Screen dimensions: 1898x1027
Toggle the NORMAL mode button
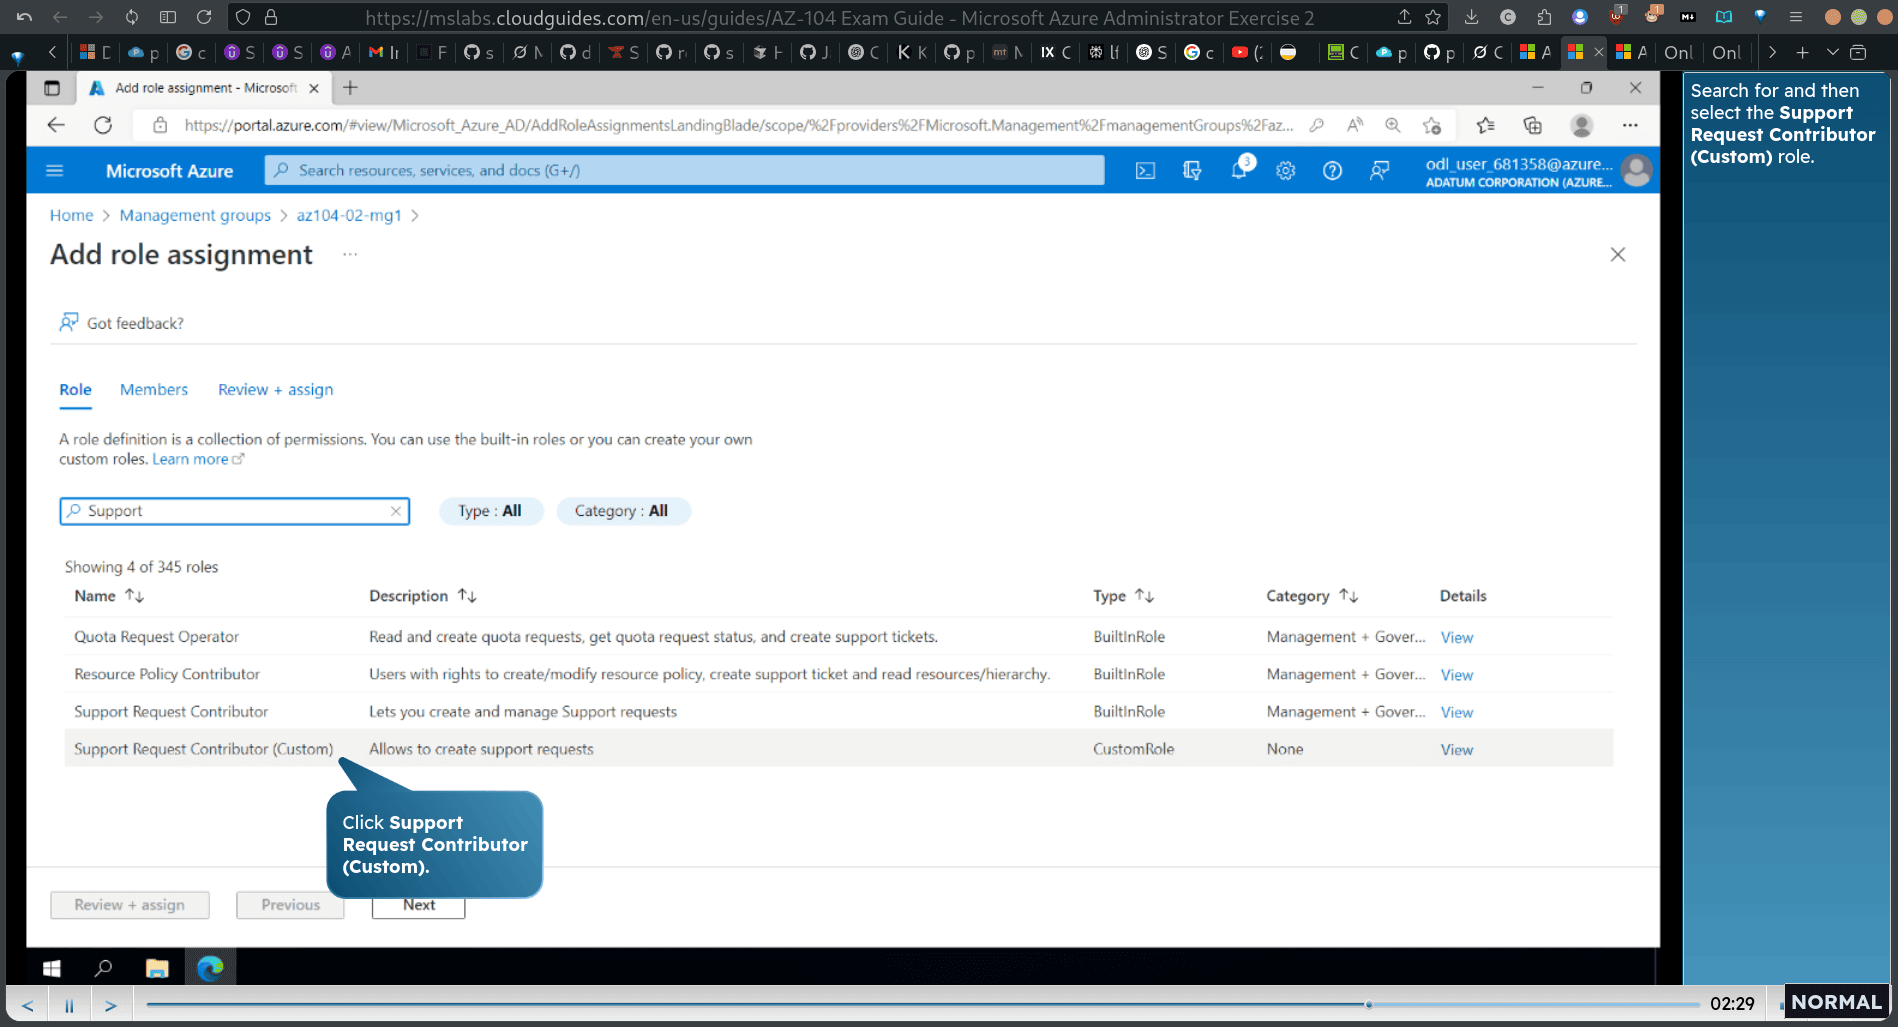(1836, 1002)
